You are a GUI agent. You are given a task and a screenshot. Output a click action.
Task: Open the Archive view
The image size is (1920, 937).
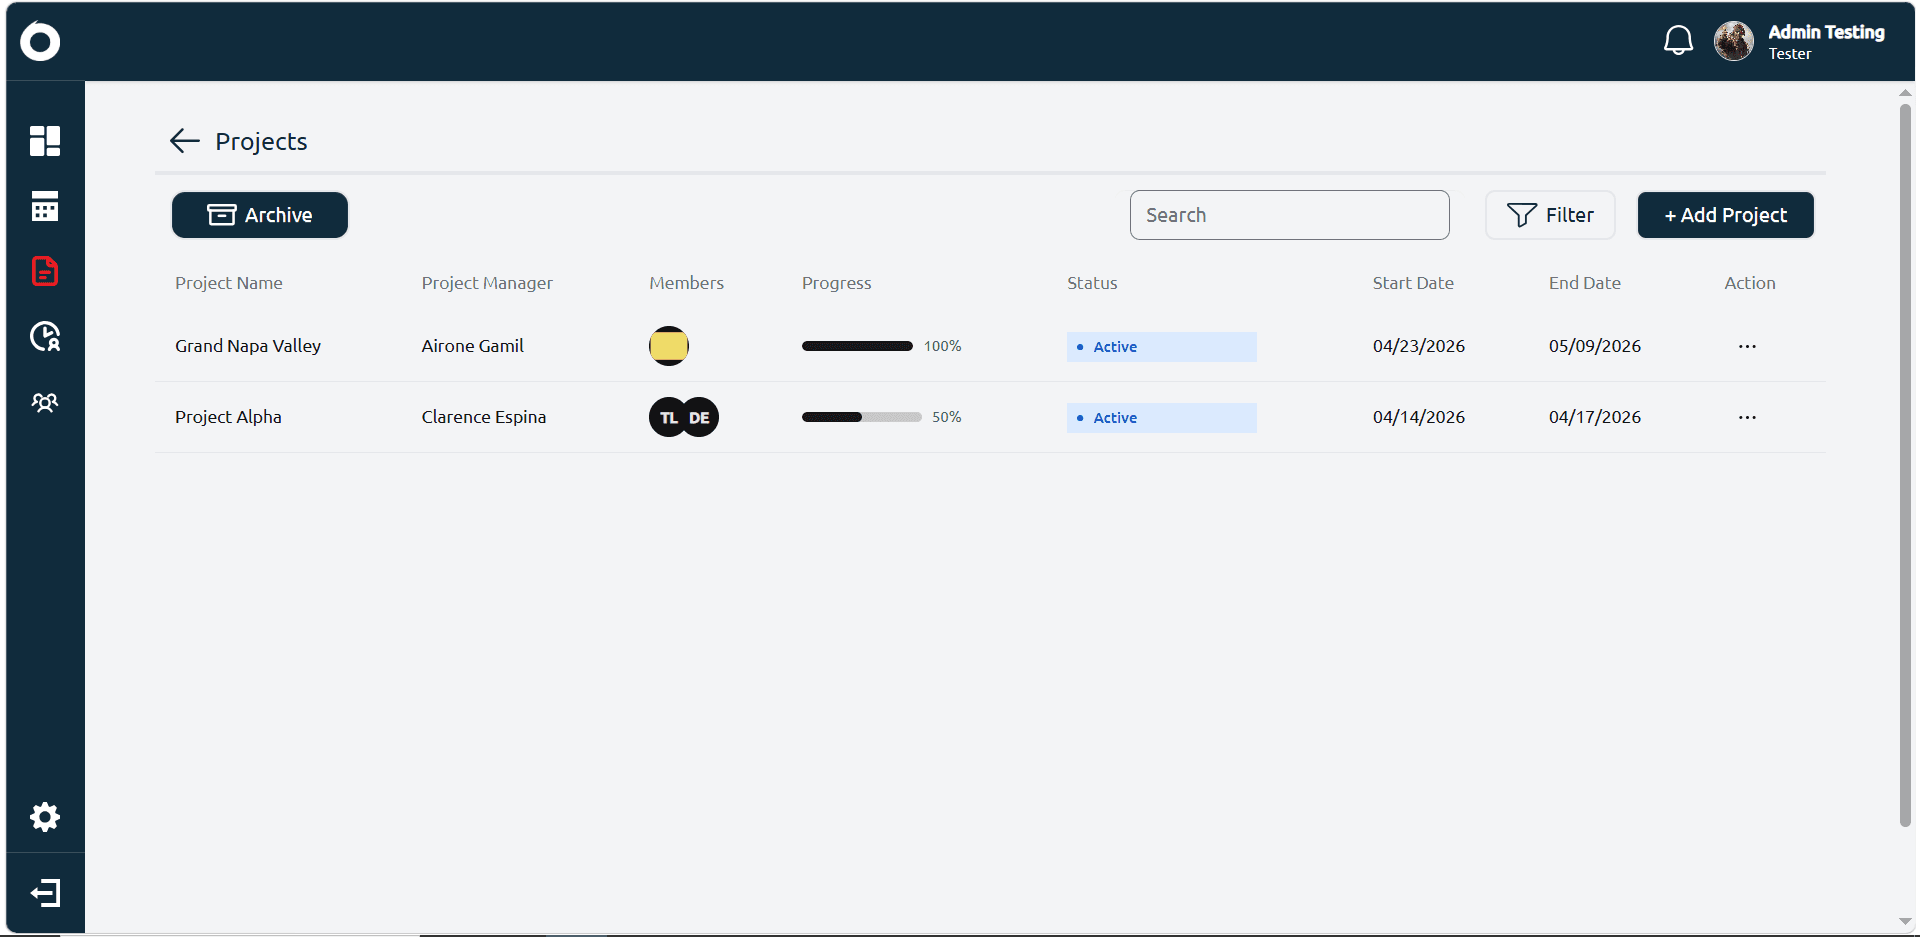tap(259, 214)
